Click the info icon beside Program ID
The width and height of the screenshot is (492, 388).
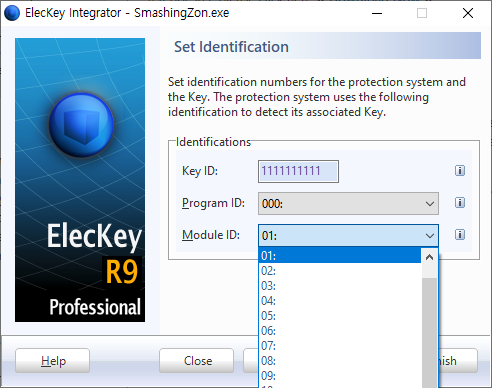pyautogui.click(x=460, y=202)
